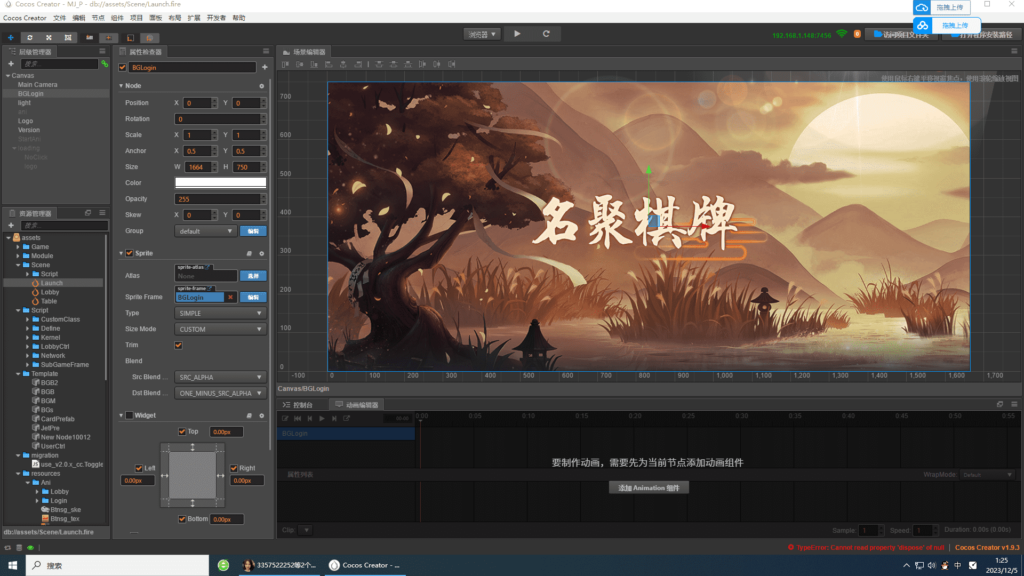Click the hierarchy panel menu icon
Viewport: 1024px width, 576px height.
coord(101,50)
